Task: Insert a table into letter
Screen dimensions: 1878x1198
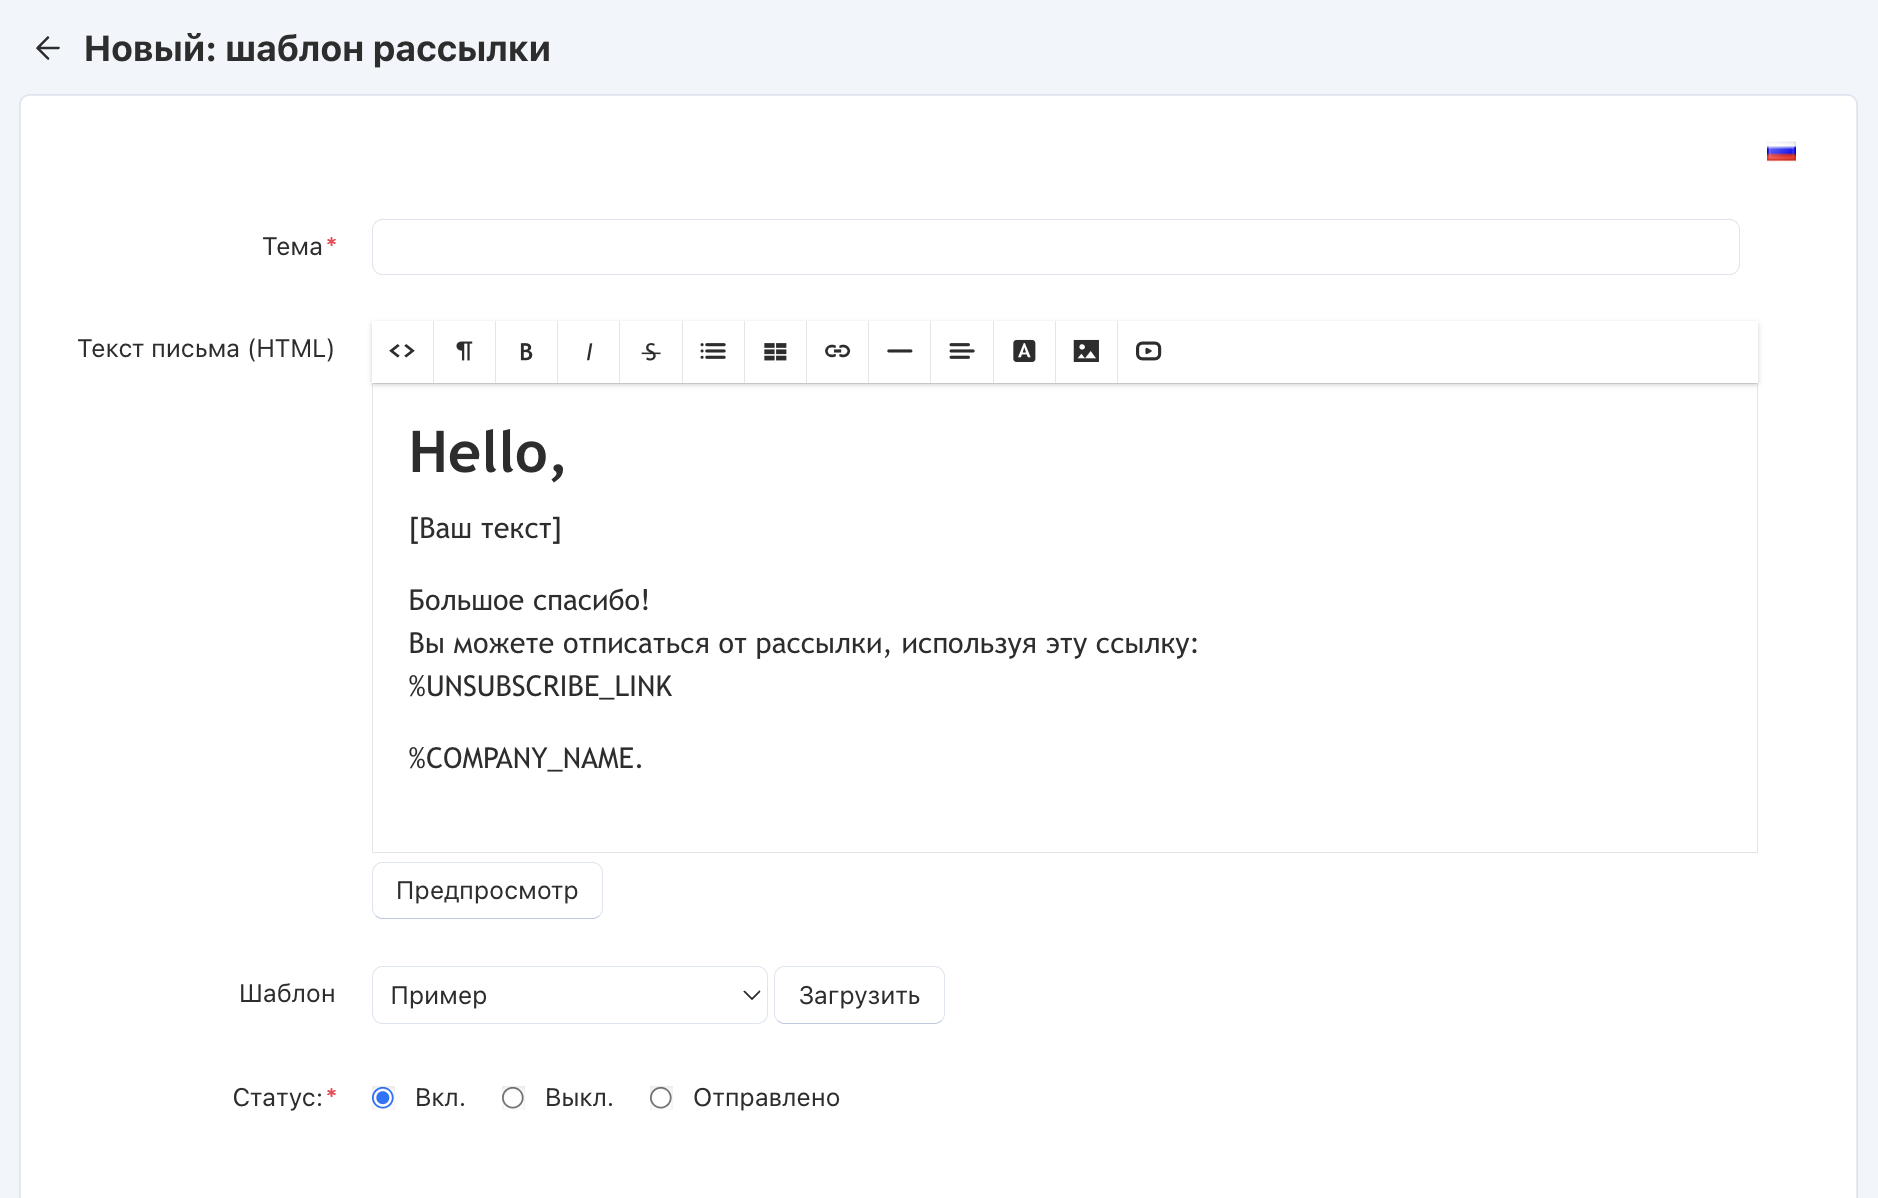Action: 775,351
